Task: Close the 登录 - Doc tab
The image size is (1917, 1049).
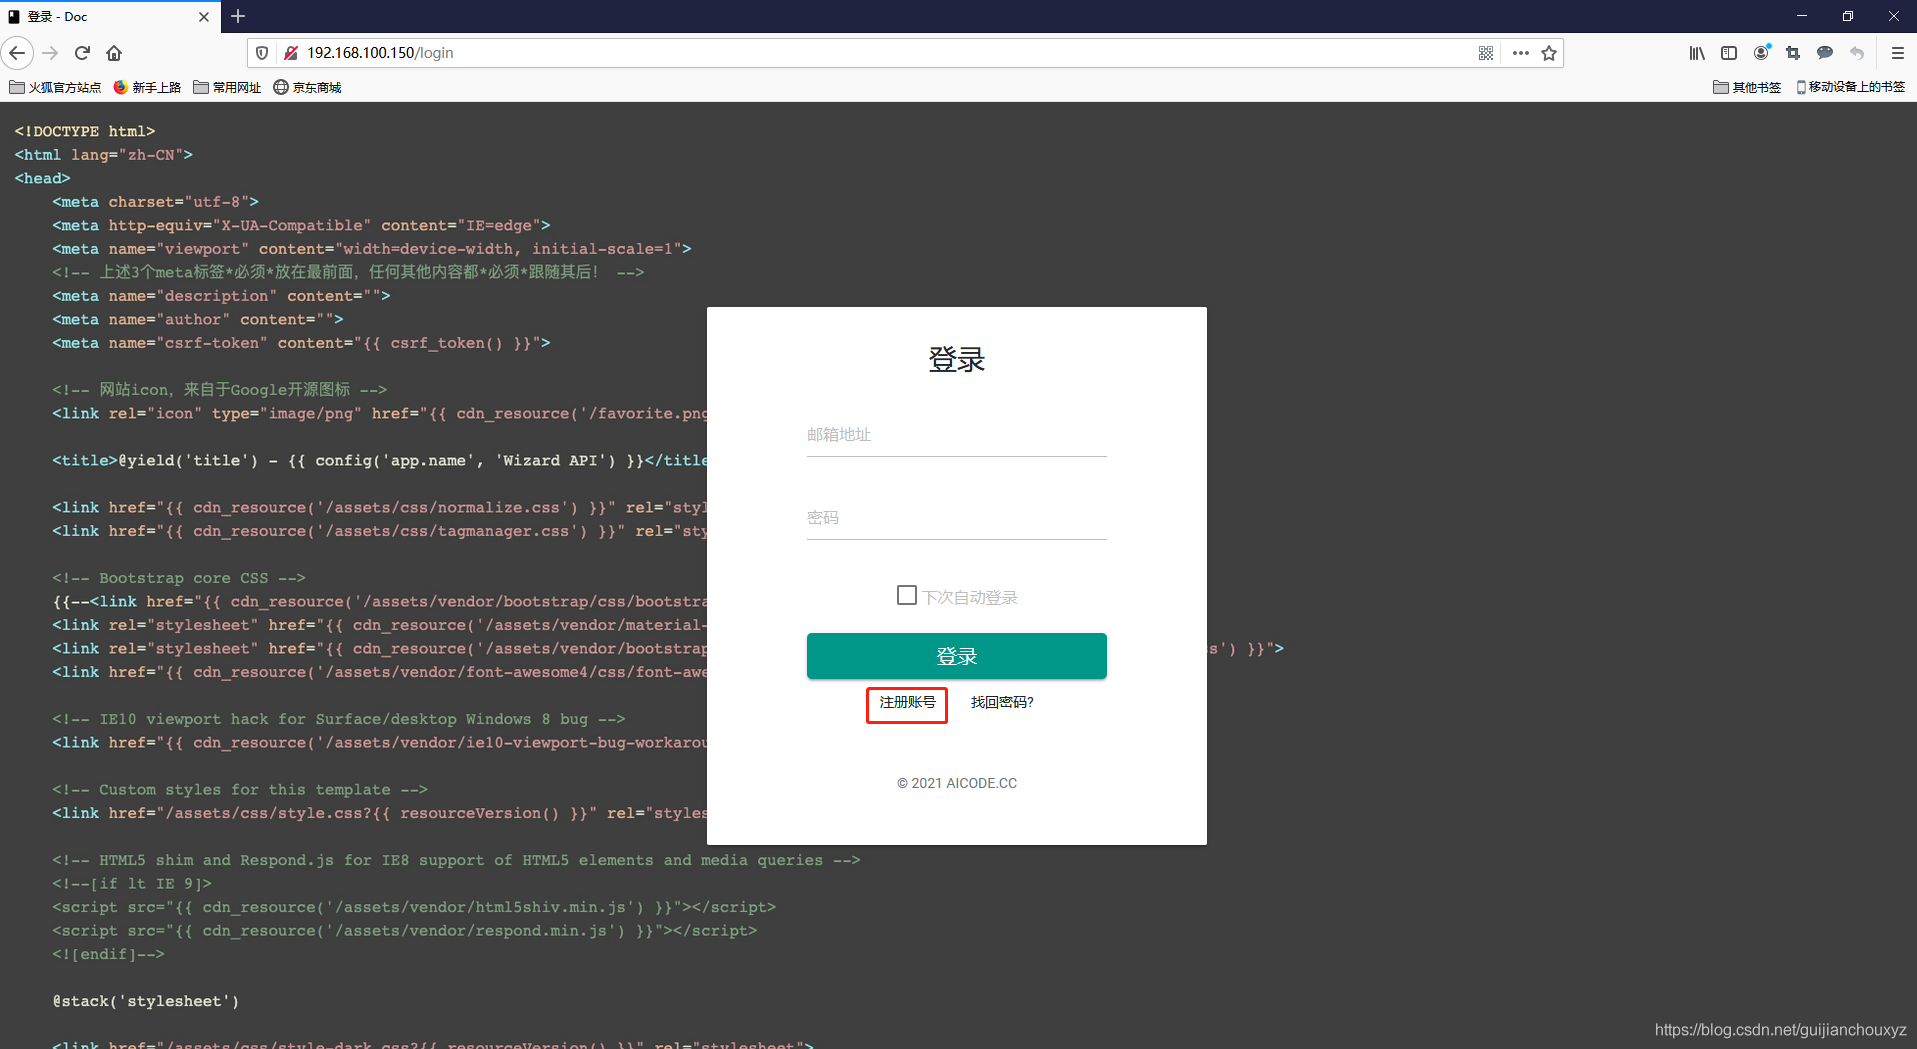Action: pyautogui.click(x=204, y=17)
